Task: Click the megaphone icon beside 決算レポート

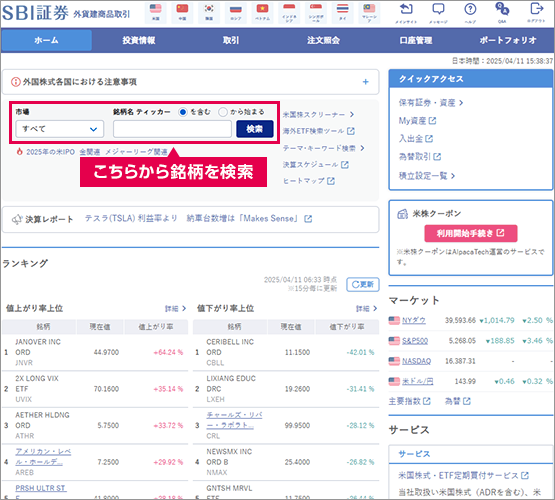Action: pos(17,219)
